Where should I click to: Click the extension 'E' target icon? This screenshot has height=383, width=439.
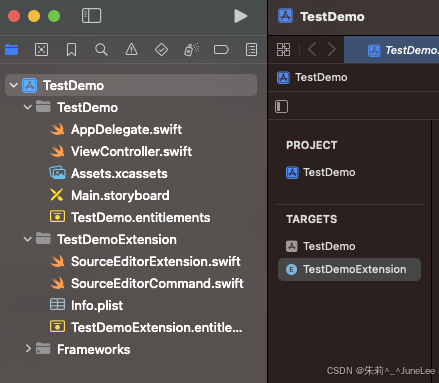(291, 269)
